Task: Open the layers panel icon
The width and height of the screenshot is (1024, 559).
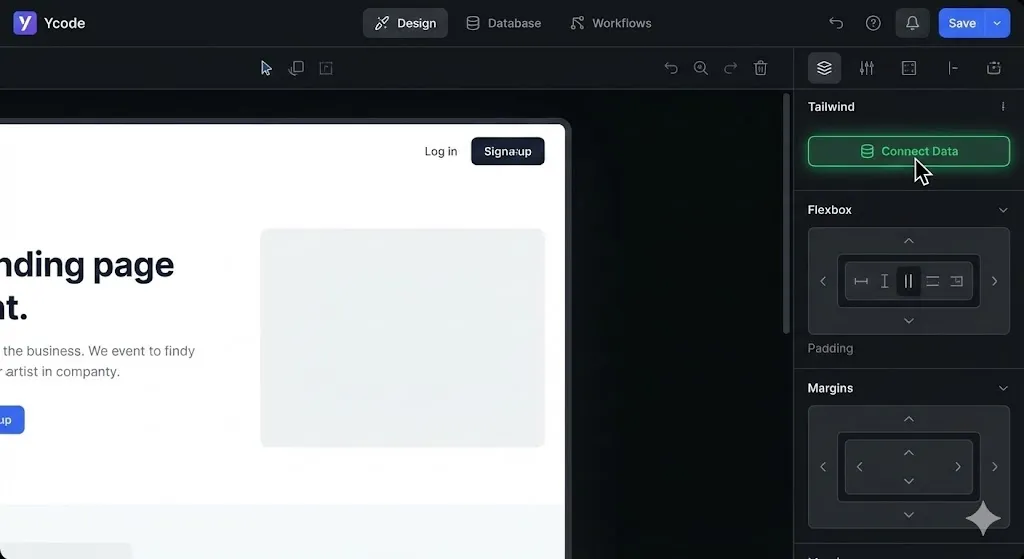Action: point(824,68)
